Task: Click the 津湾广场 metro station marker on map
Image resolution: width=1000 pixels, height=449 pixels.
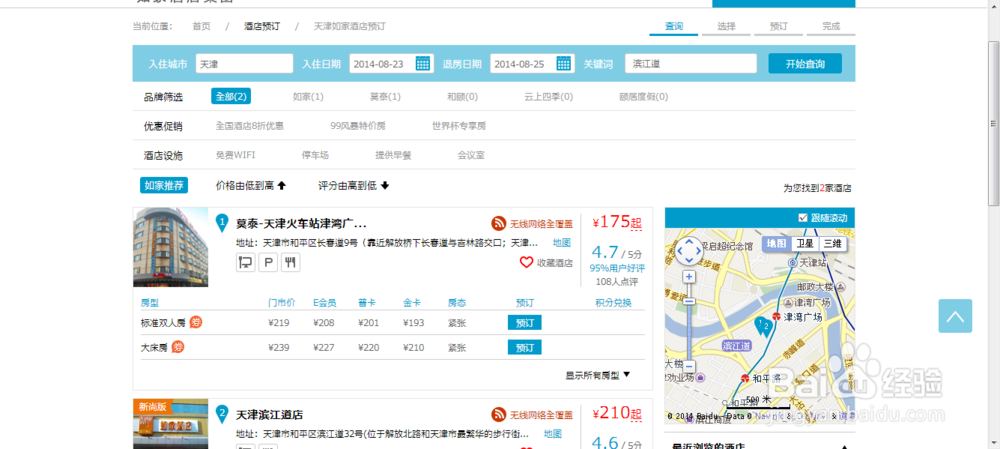Action: click(x=776, y=317)
